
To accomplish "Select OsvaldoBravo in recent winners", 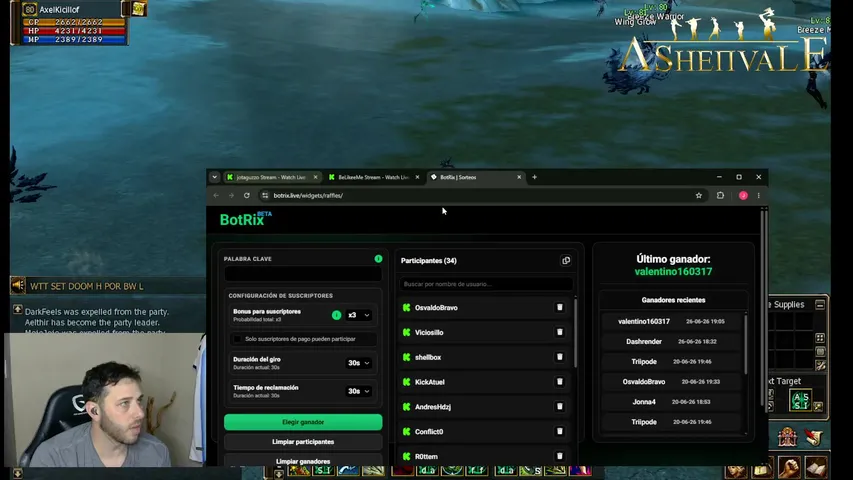I will pyautogui.click(x=672, y=381).
